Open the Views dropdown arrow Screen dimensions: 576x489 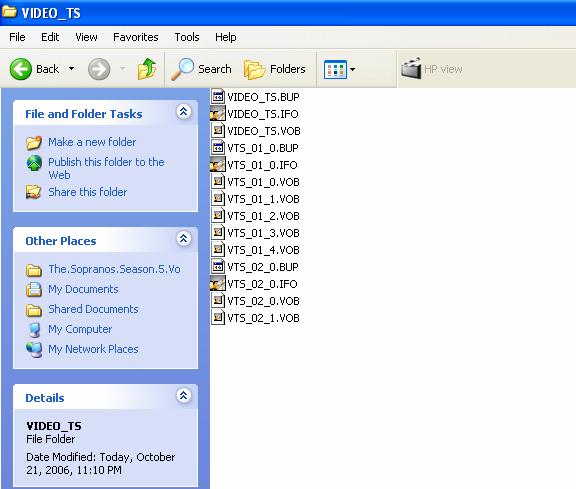coord(353,69)
